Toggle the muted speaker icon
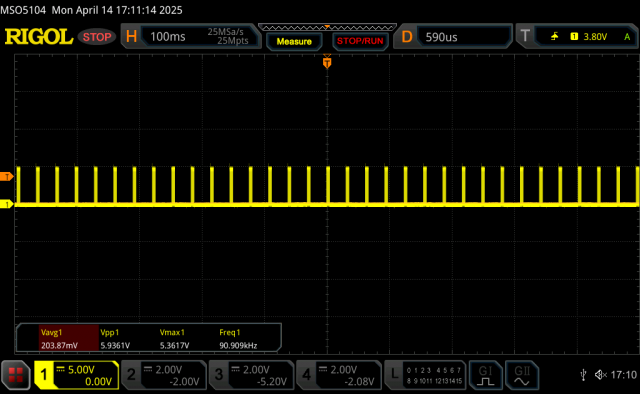The width and height of the screenshot is (640, 394). point(601,374)
